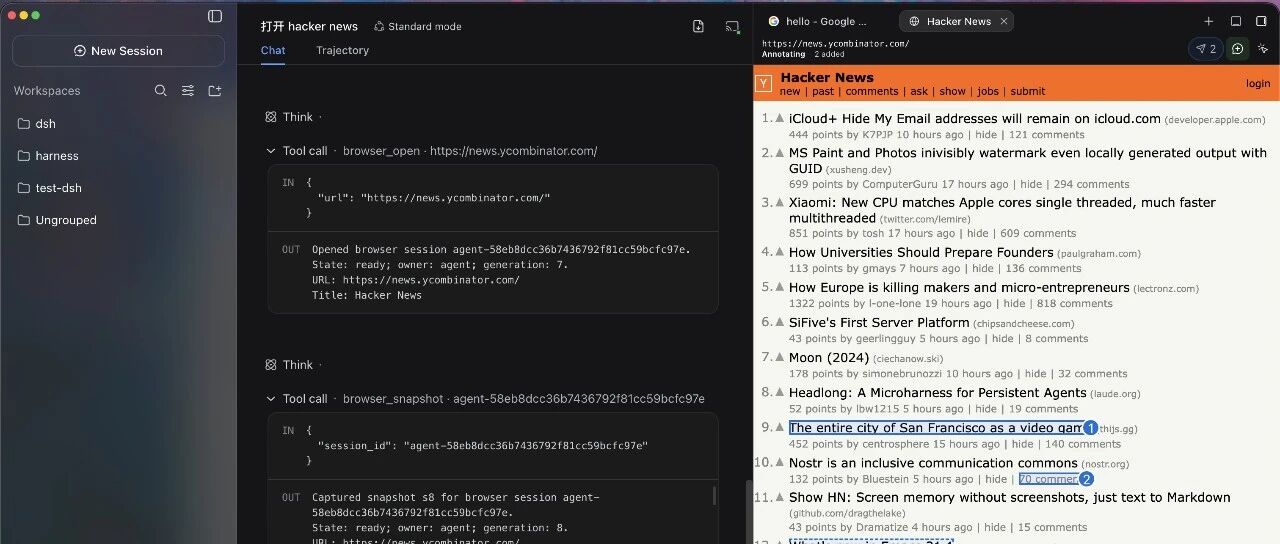The width and height of the screenshot is (1280, 544).
Task: Open a new browser tab with plus icon
Action: (1208, 21)
